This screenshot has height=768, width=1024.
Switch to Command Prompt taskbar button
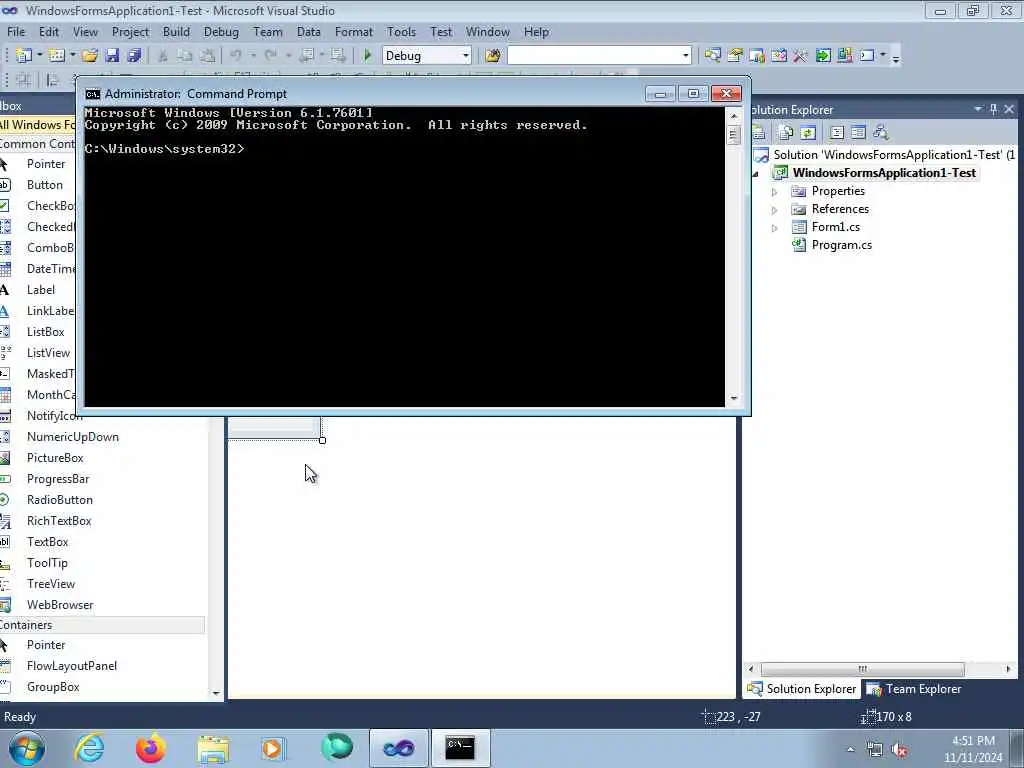pyautogui.click(x=460, y=748)
